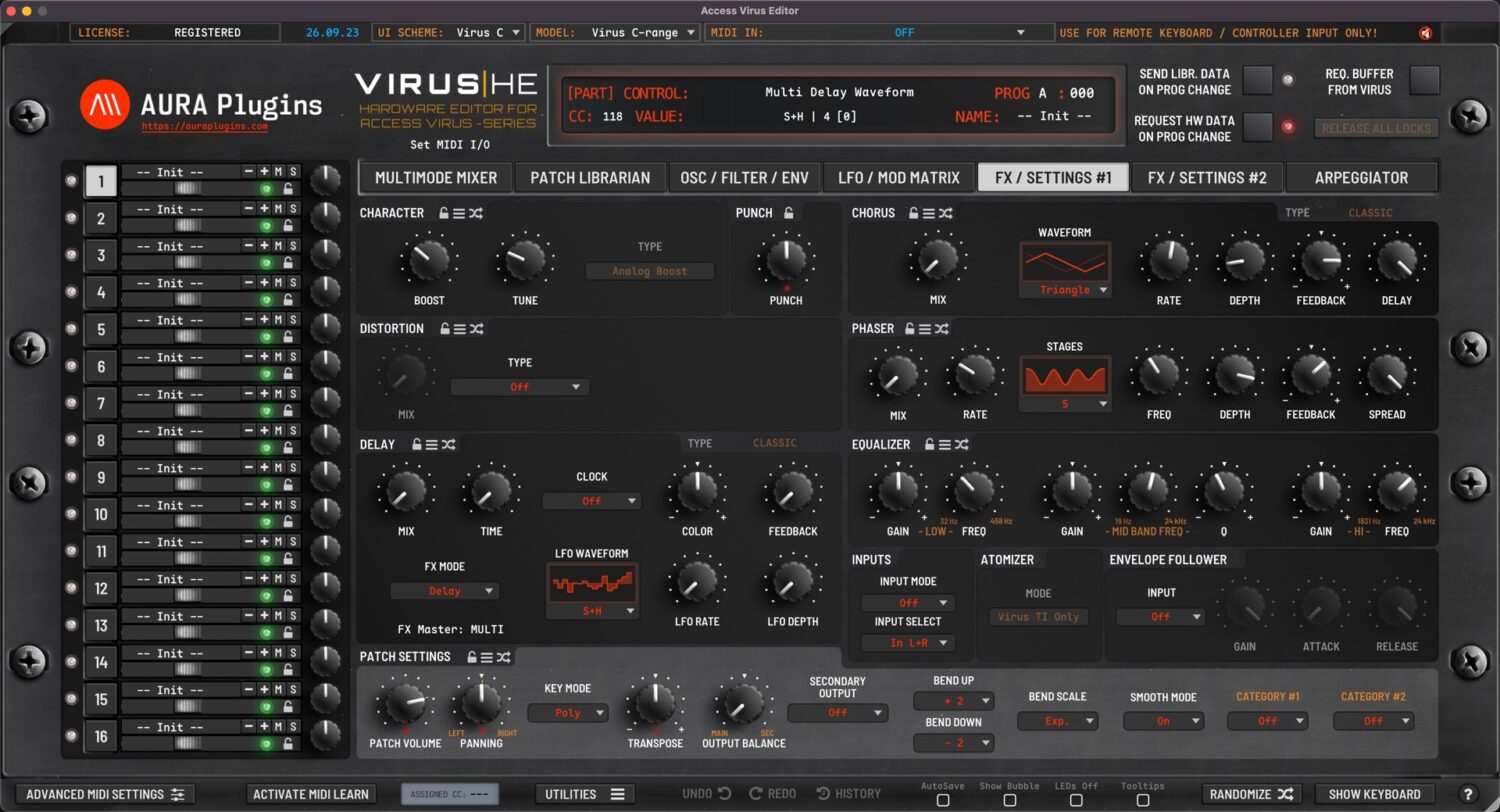The width and height of the screenshot is (1500, 812).
Task: Click the help question mark icon
Action: (x=1468, y=794)
